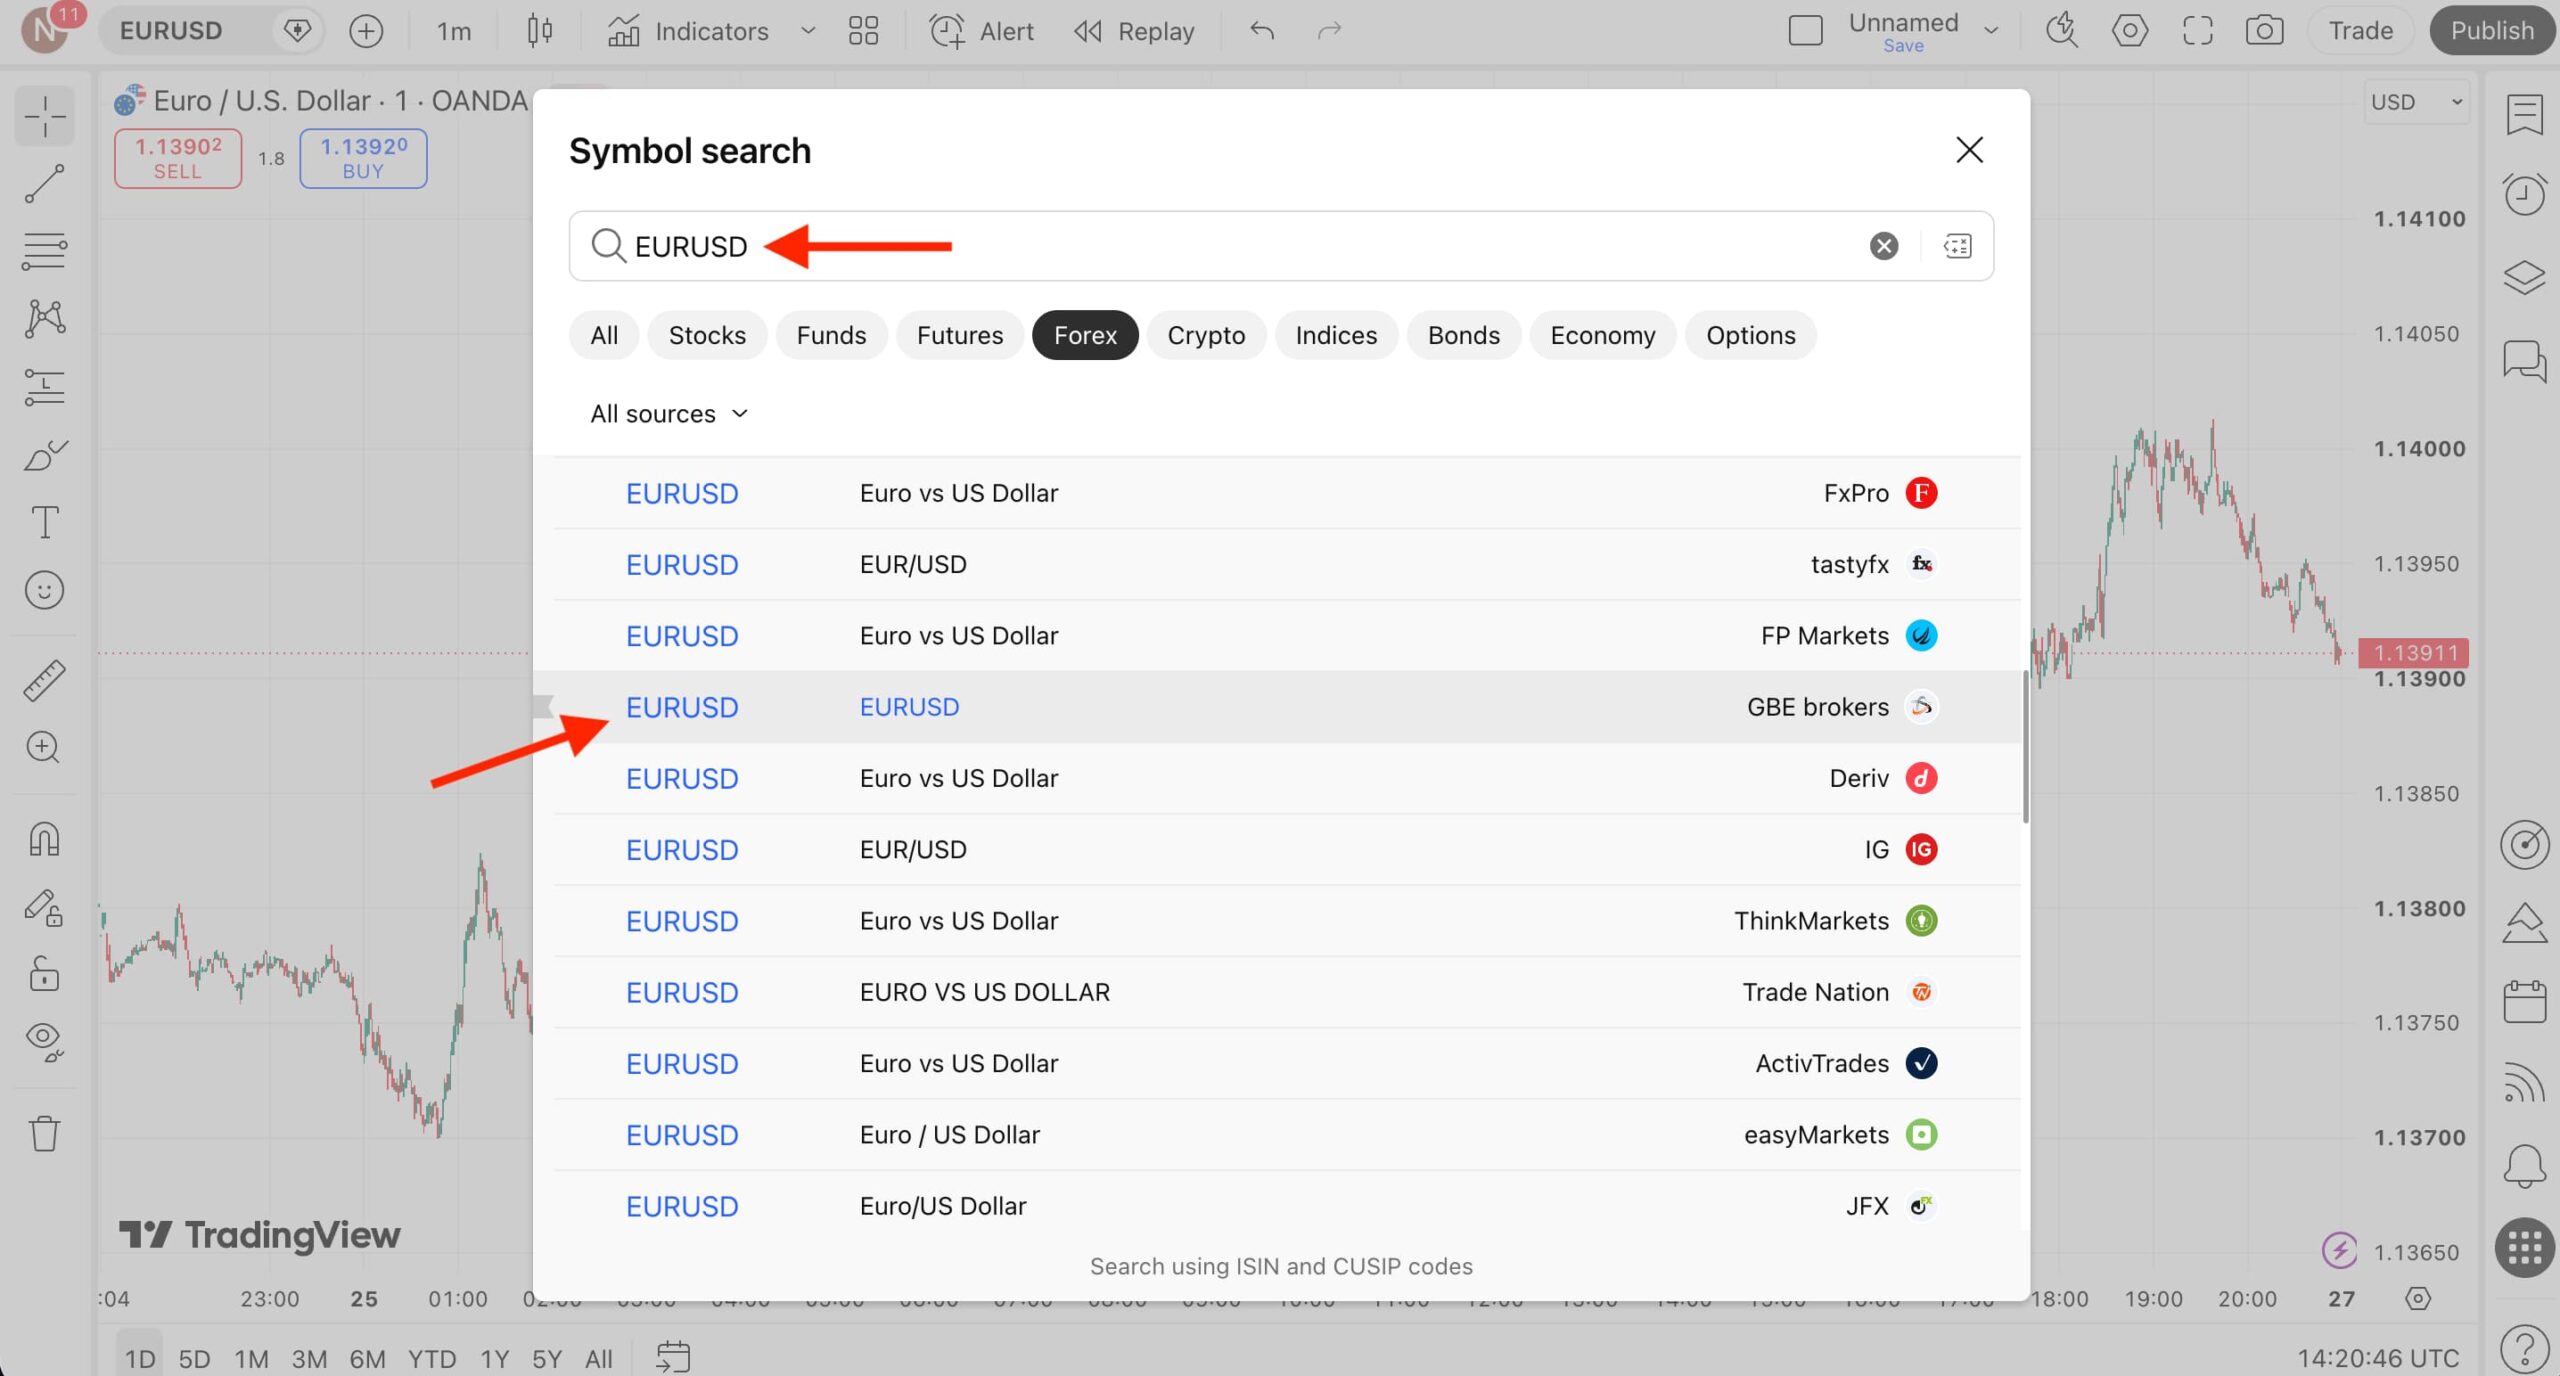Image resolution: width=2560 pixels, height=1376 pixels.
Task: Toggle hide all drawings eye icon
Action: click(x=45, y=1041)
